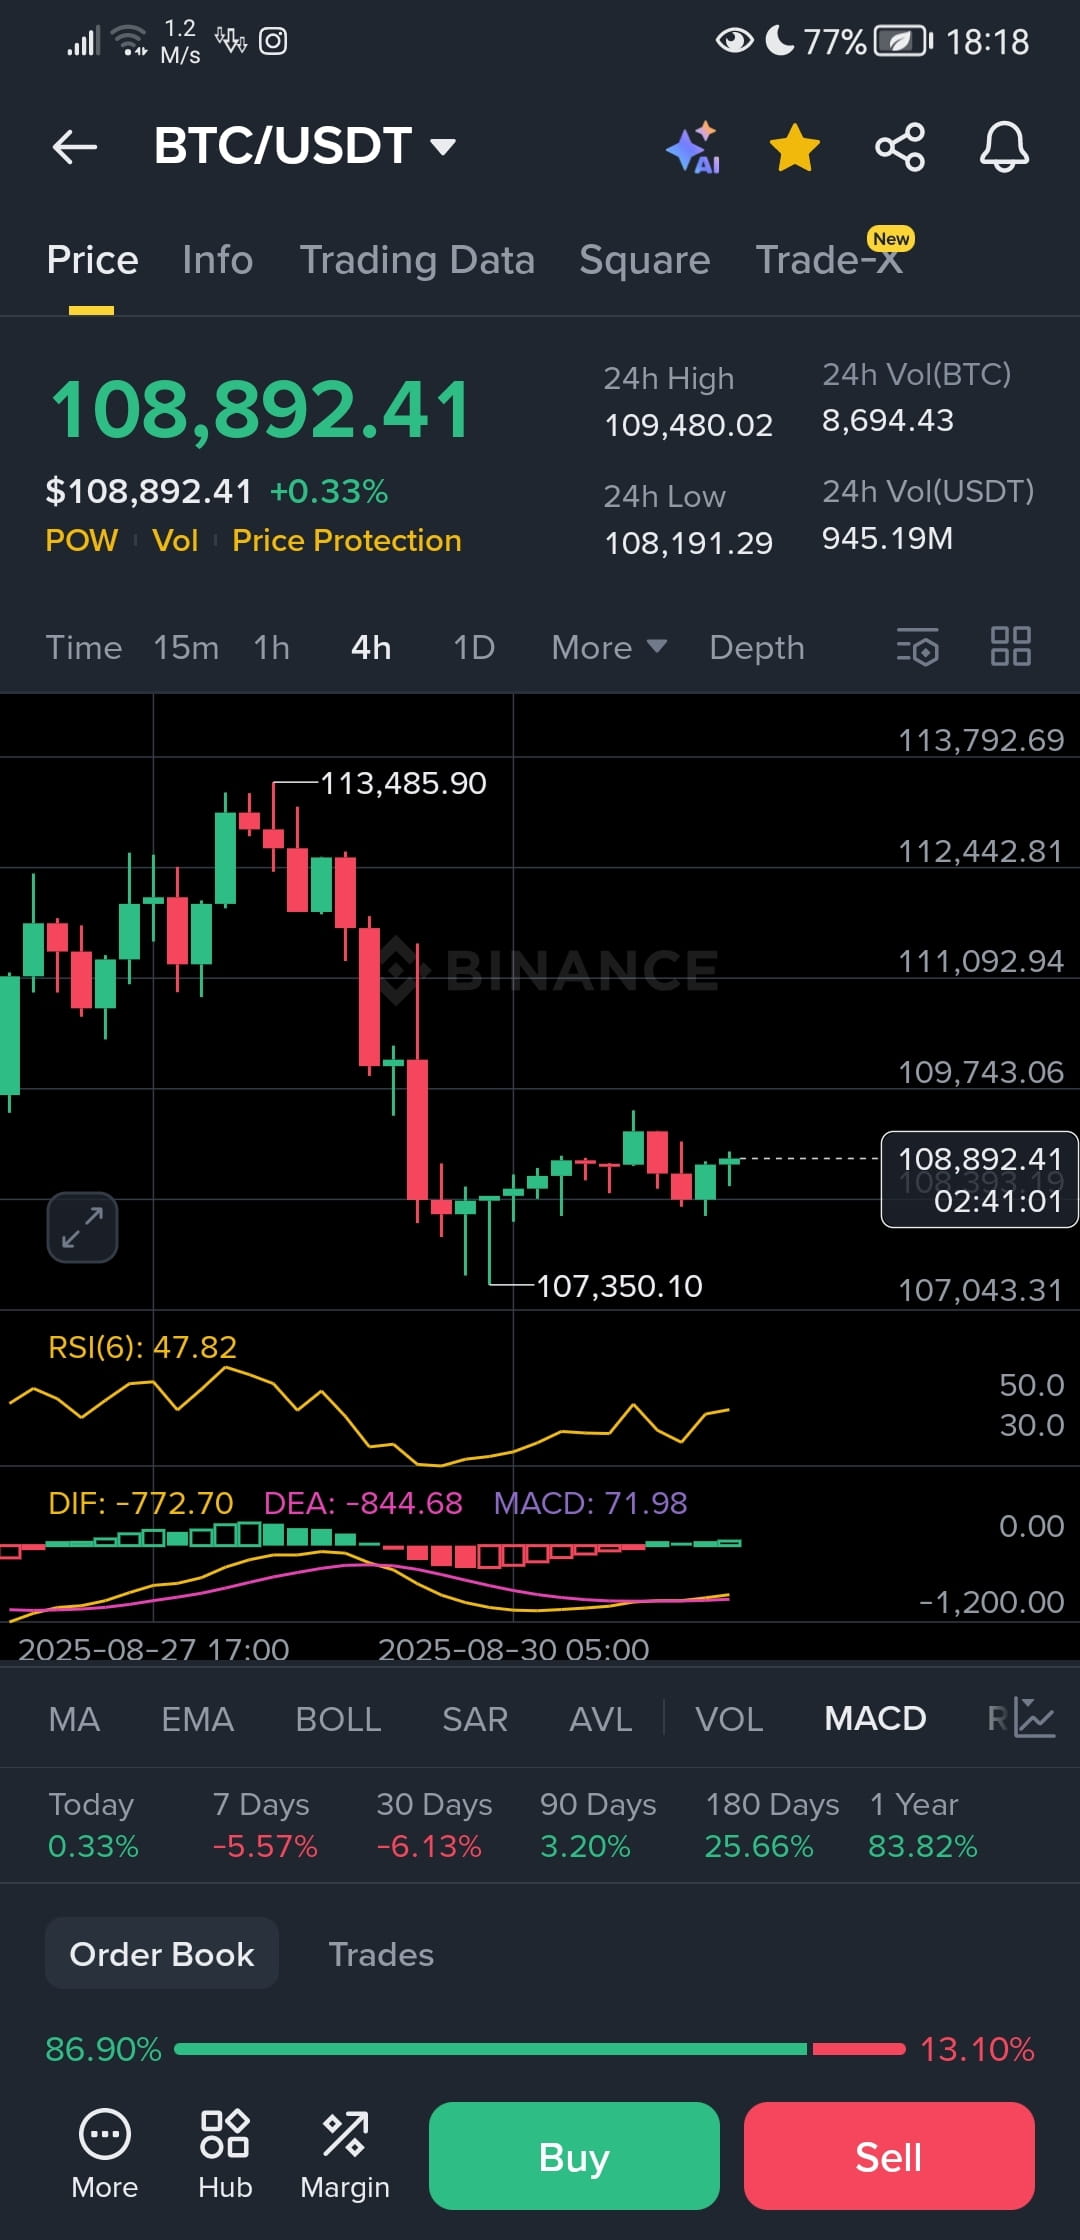Expand chart to fullscreen
The width and height of the screenshot is (1080, 2240).
[82, 1227]
